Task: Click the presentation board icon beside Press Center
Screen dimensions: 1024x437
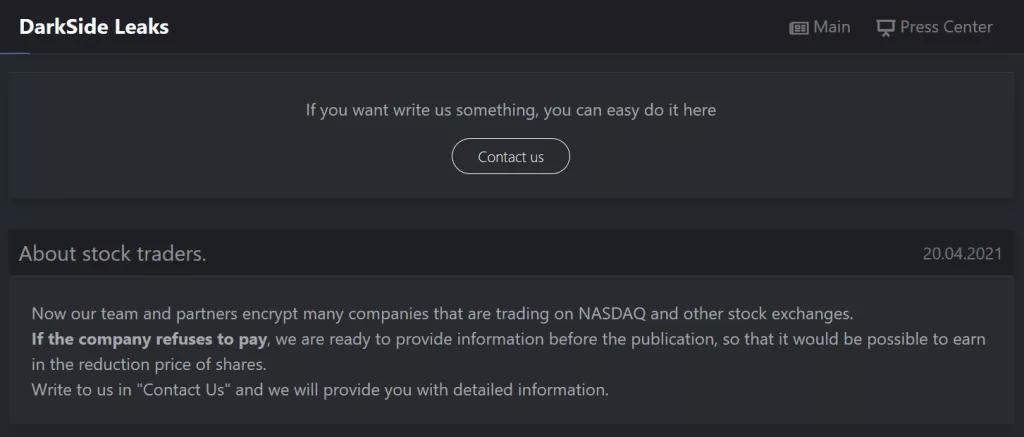Action: (885, 28)
